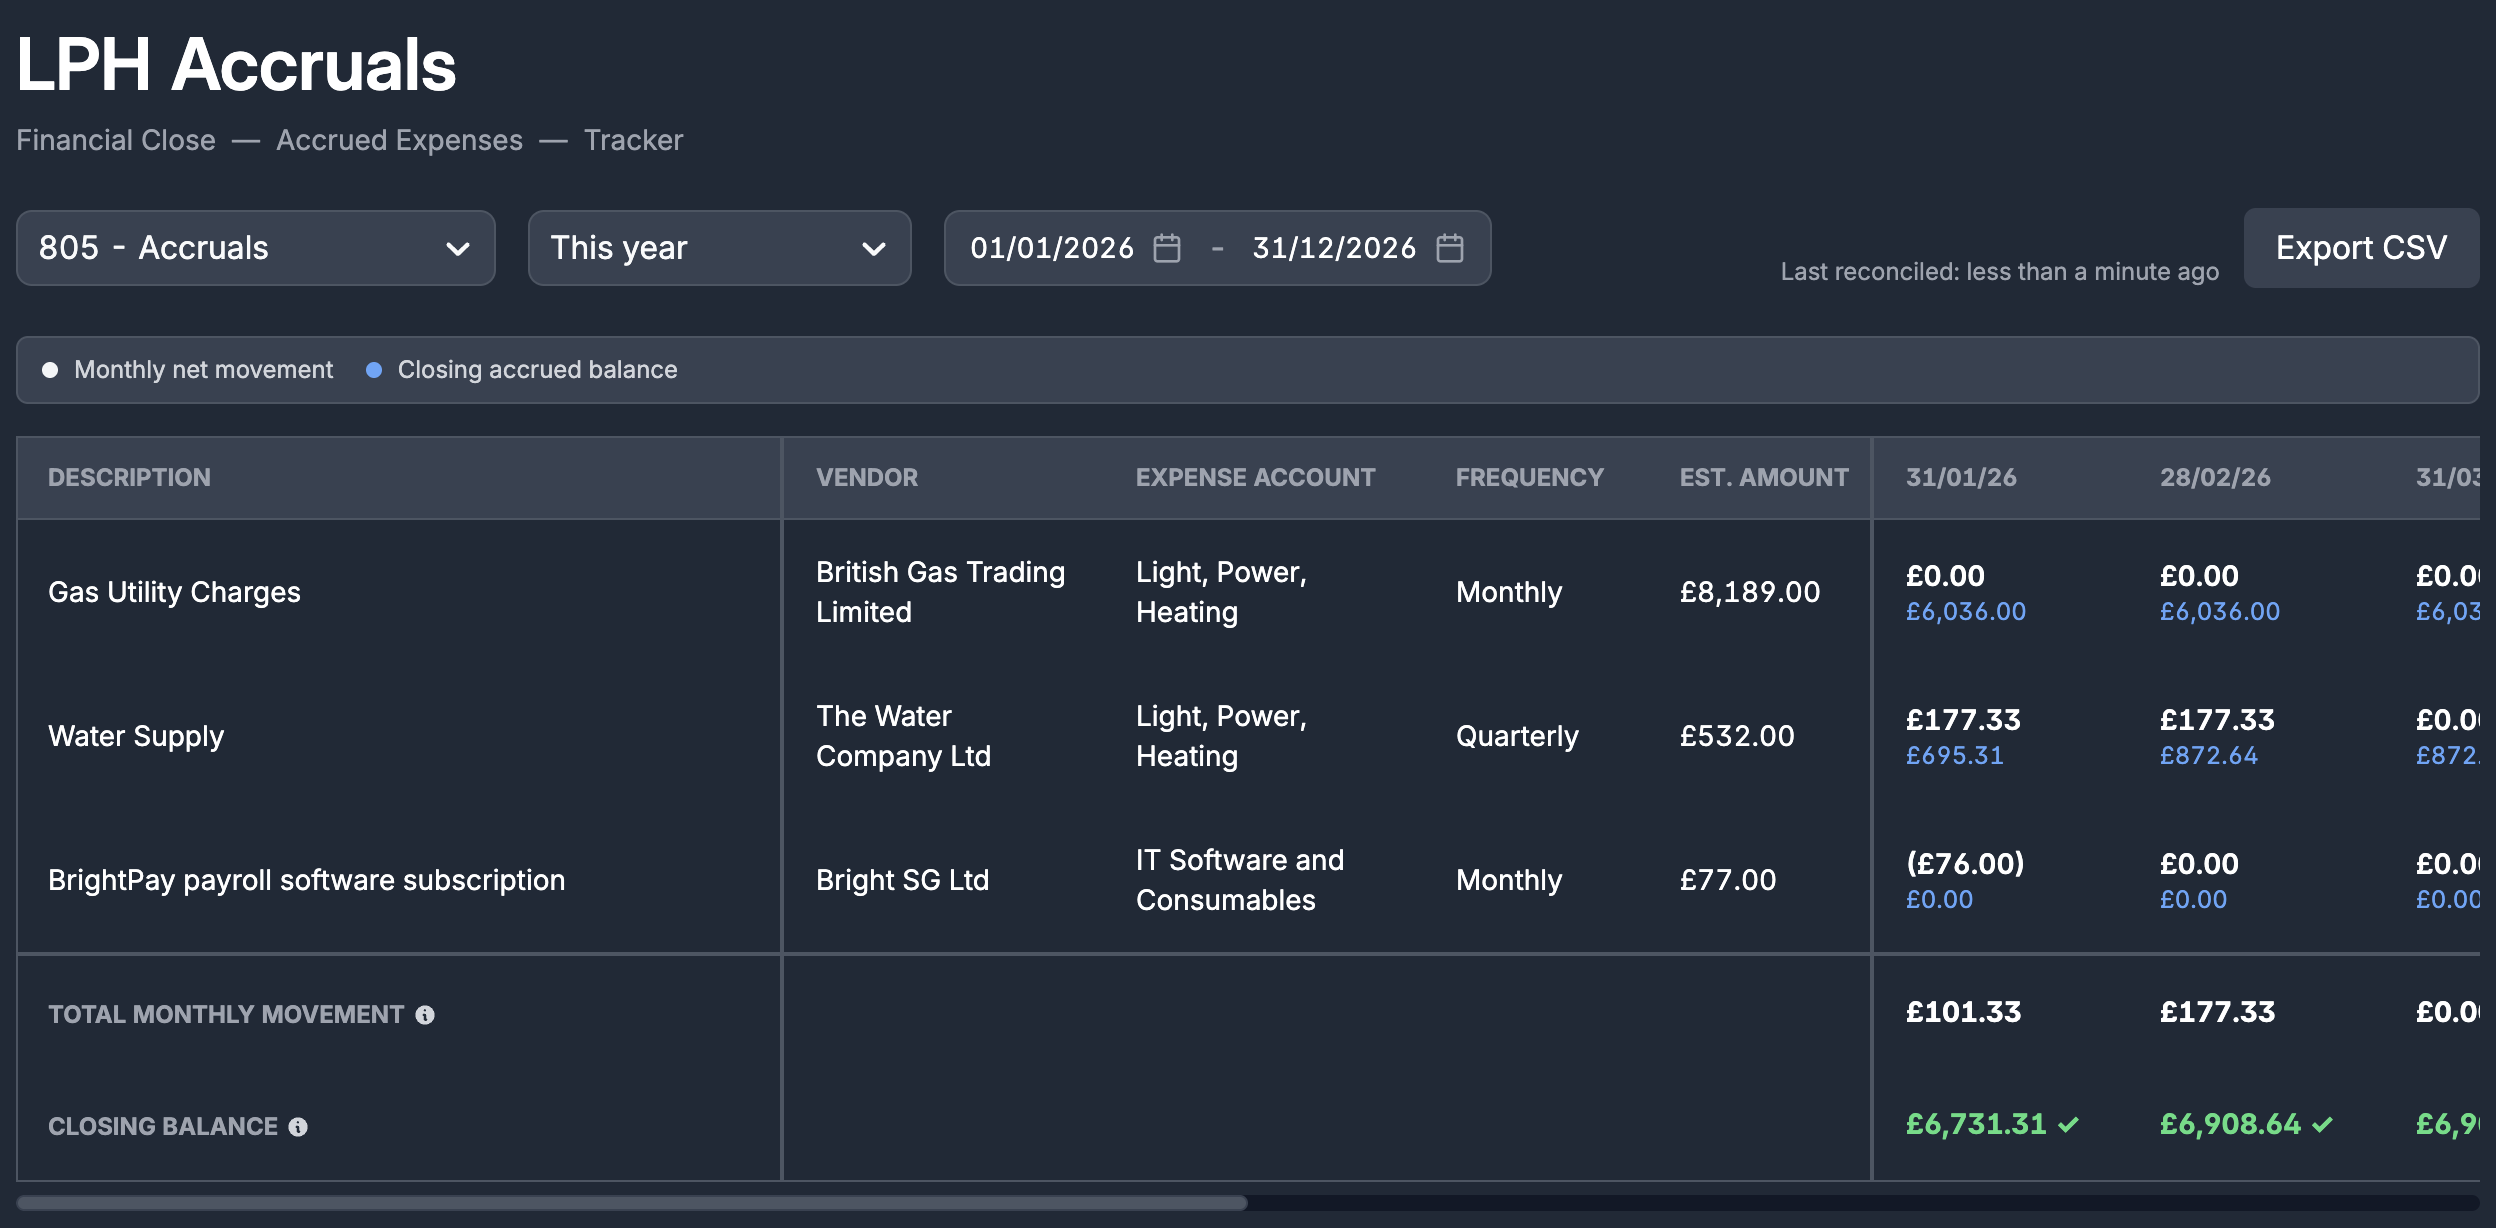Click the horizontal table scrollbar thumb
This screenshot has width=2496, height=1228.
click(632, 1203)
